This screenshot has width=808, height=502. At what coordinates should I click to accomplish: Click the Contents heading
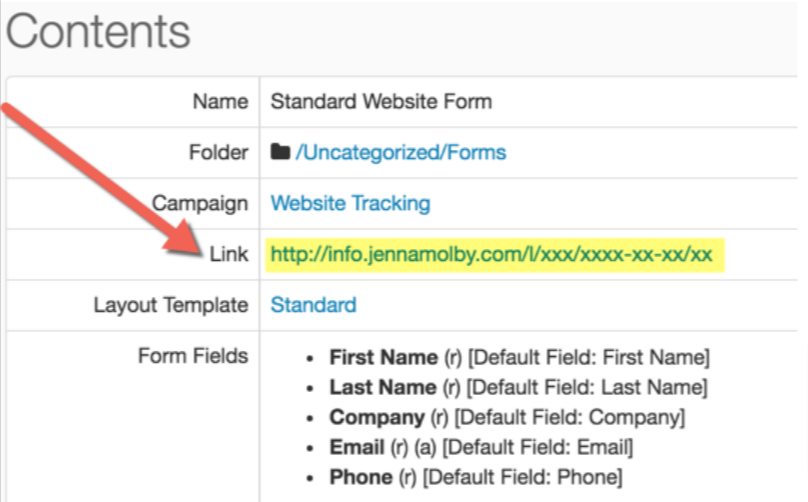(x=98, y=33)
